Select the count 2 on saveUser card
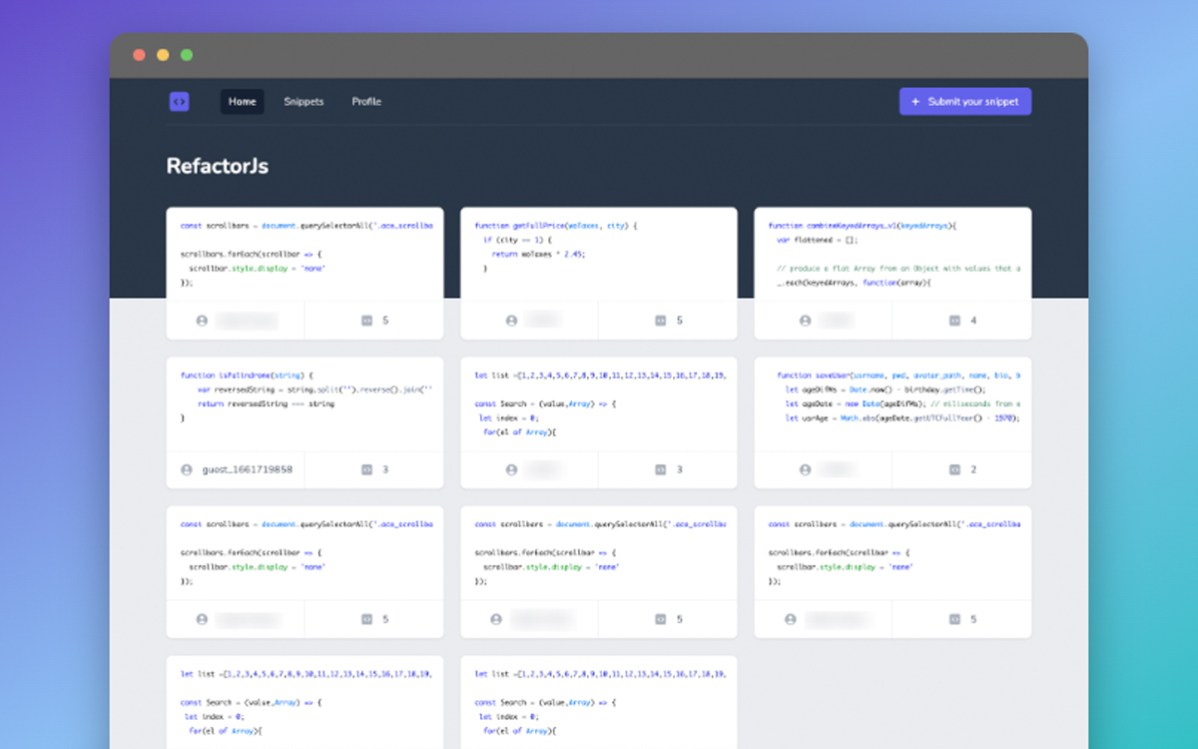Screen dimensions: 1198x749 [x=973, y=469]
